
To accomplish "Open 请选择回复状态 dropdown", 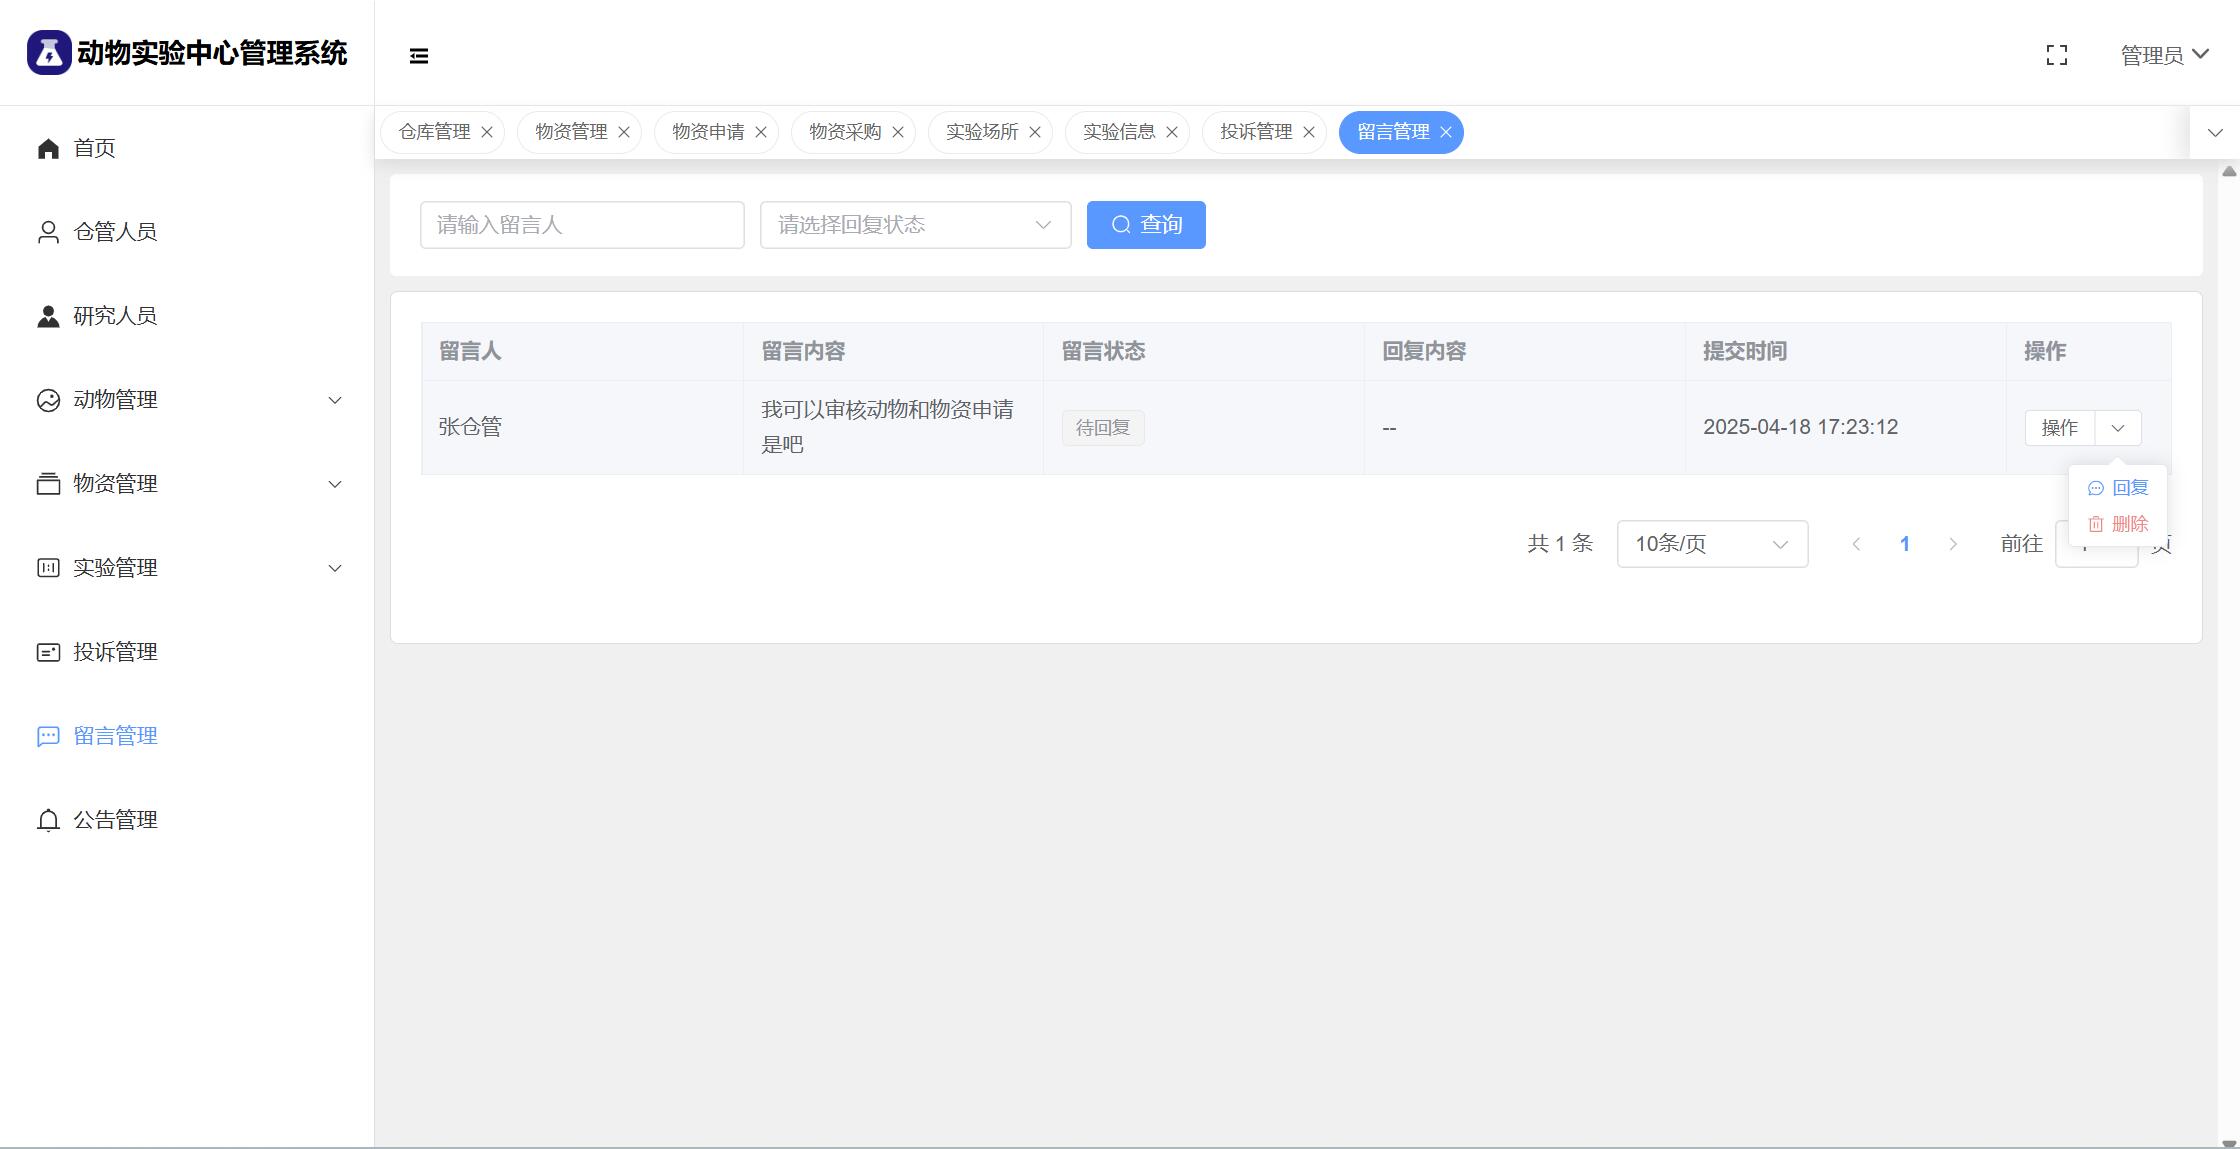I will pos(914,225).
